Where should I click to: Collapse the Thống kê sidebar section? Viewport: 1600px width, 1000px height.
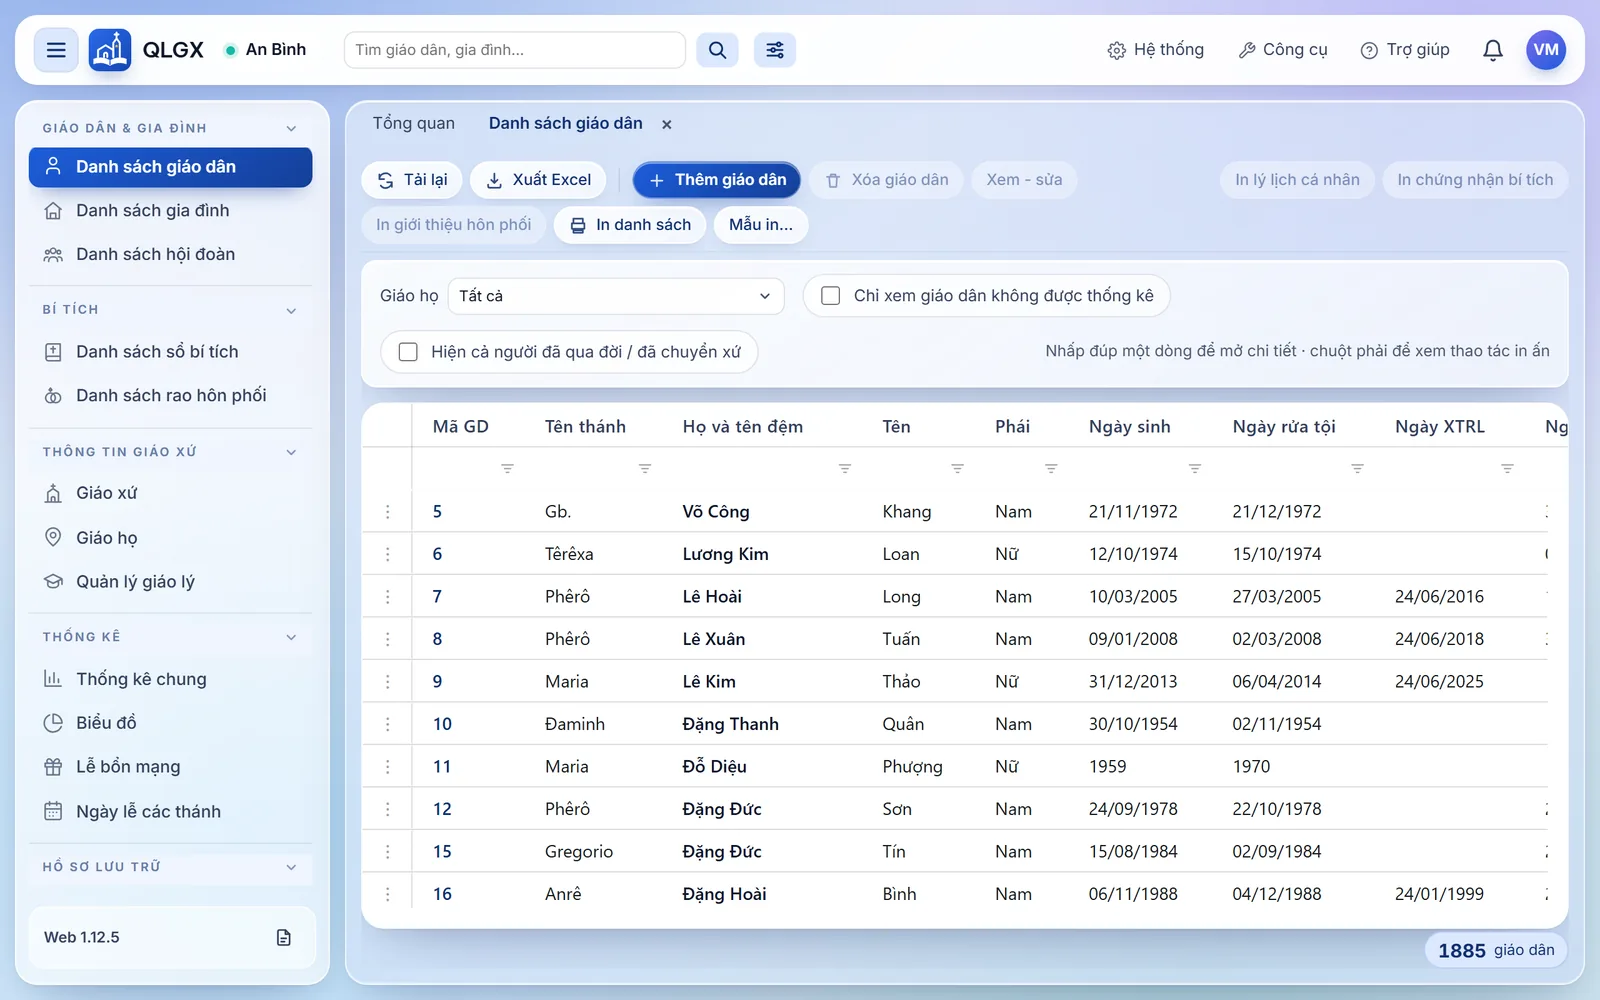click(291, 637)
